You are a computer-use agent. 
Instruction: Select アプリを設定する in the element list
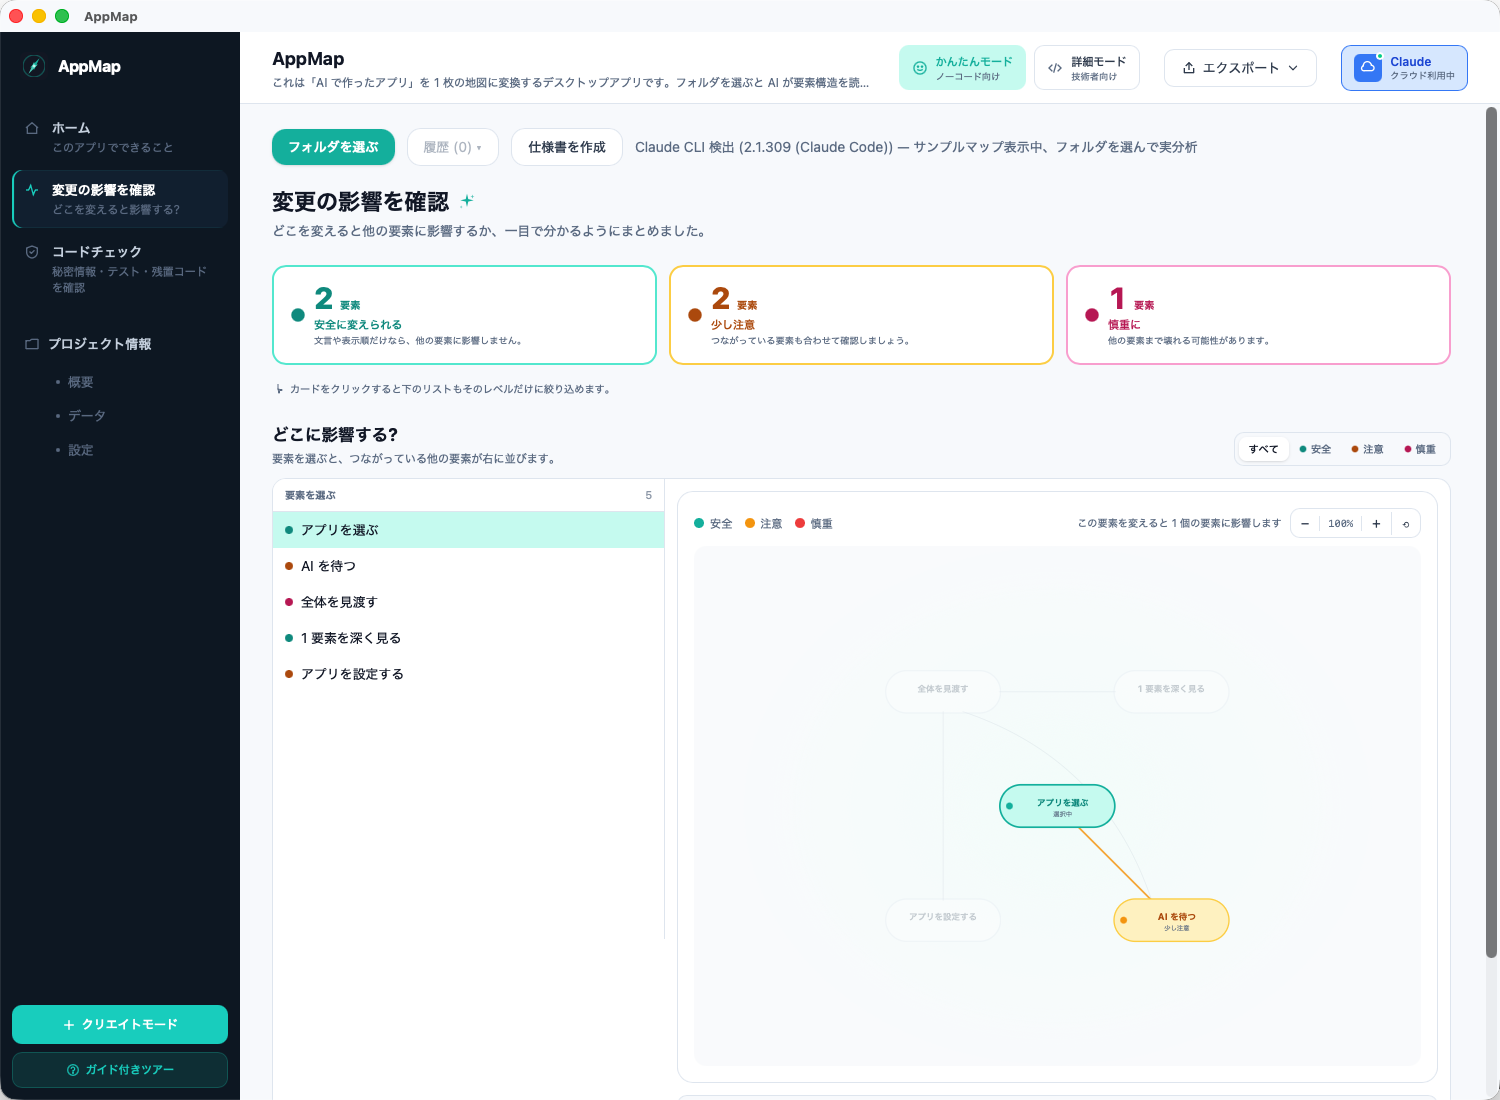coord(468,674)
